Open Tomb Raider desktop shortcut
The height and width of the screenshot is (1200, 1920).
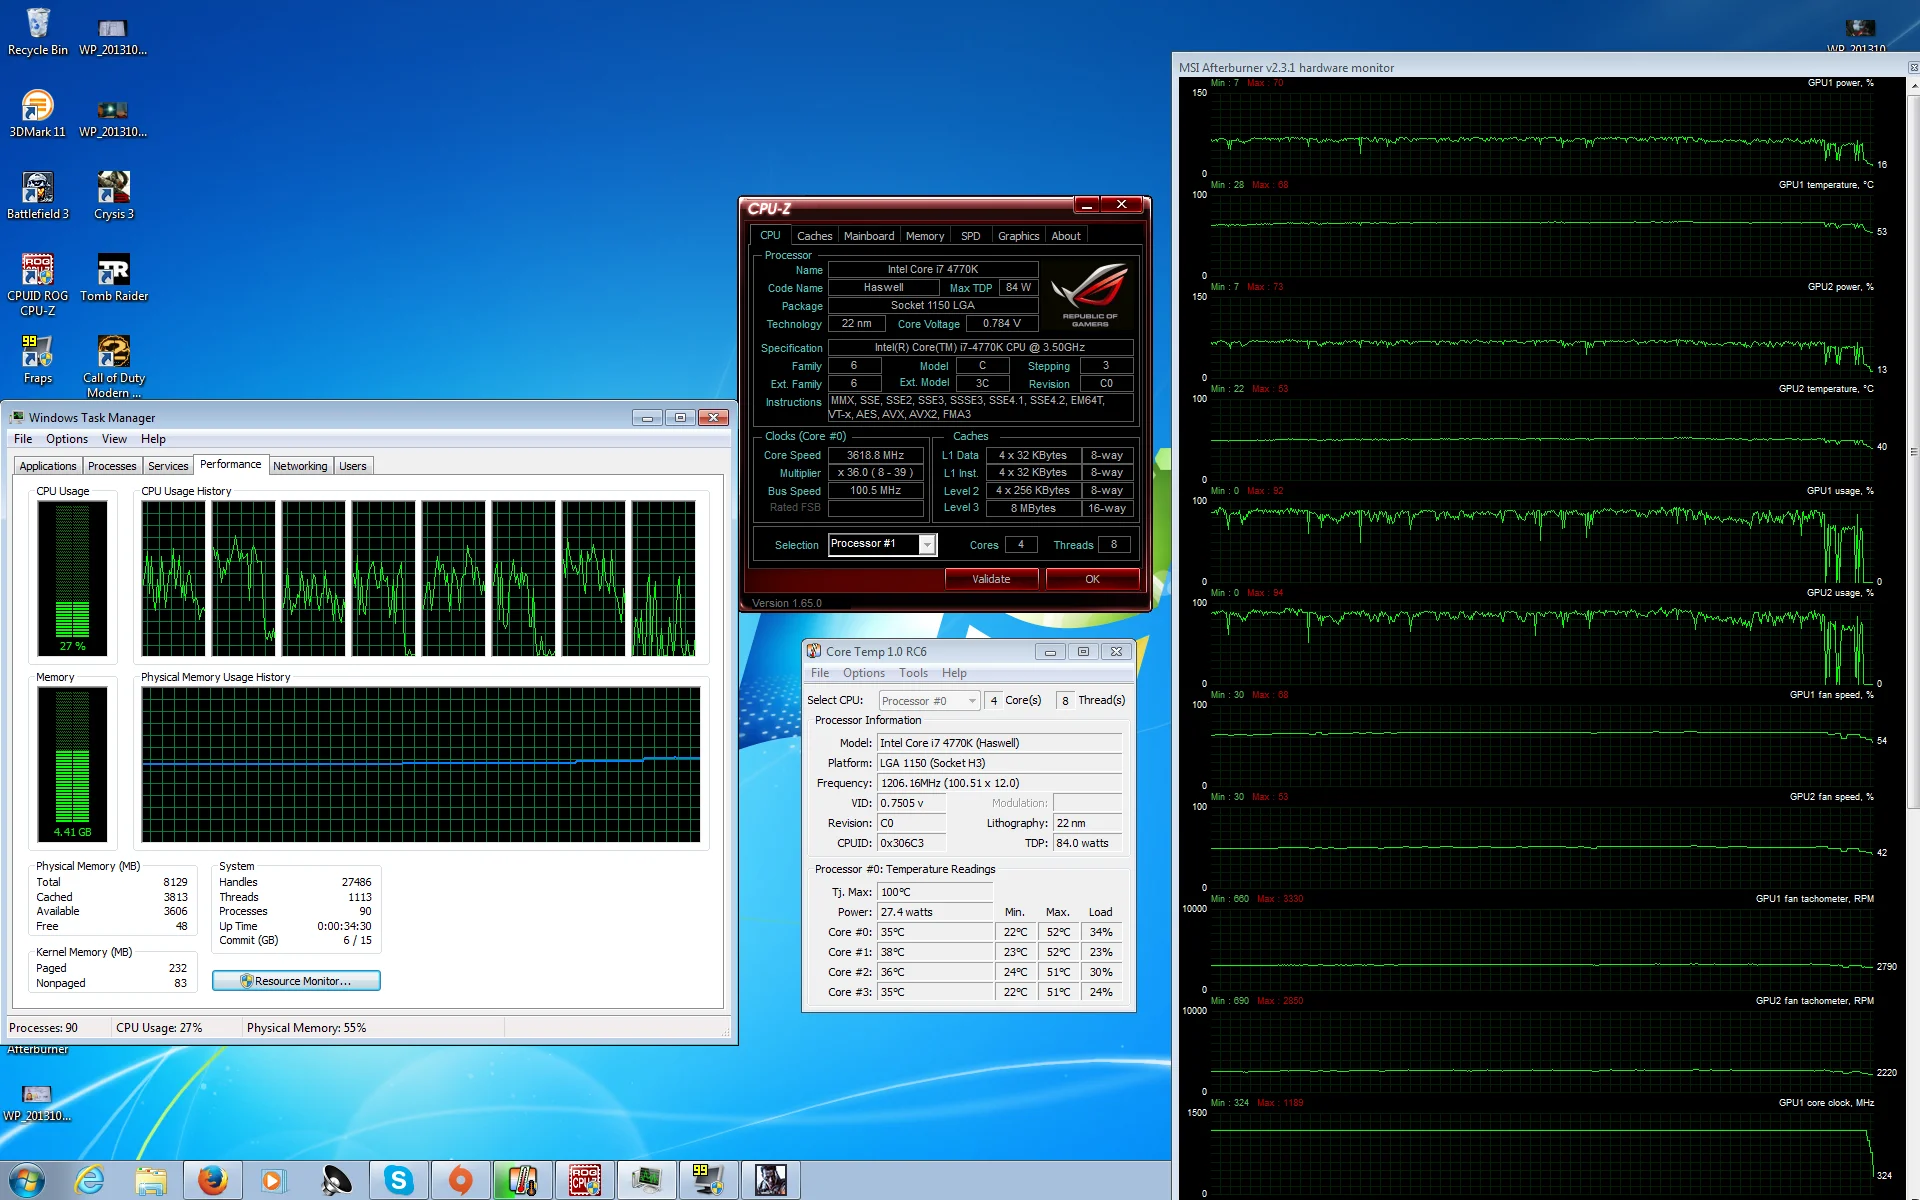pos(113,278)
